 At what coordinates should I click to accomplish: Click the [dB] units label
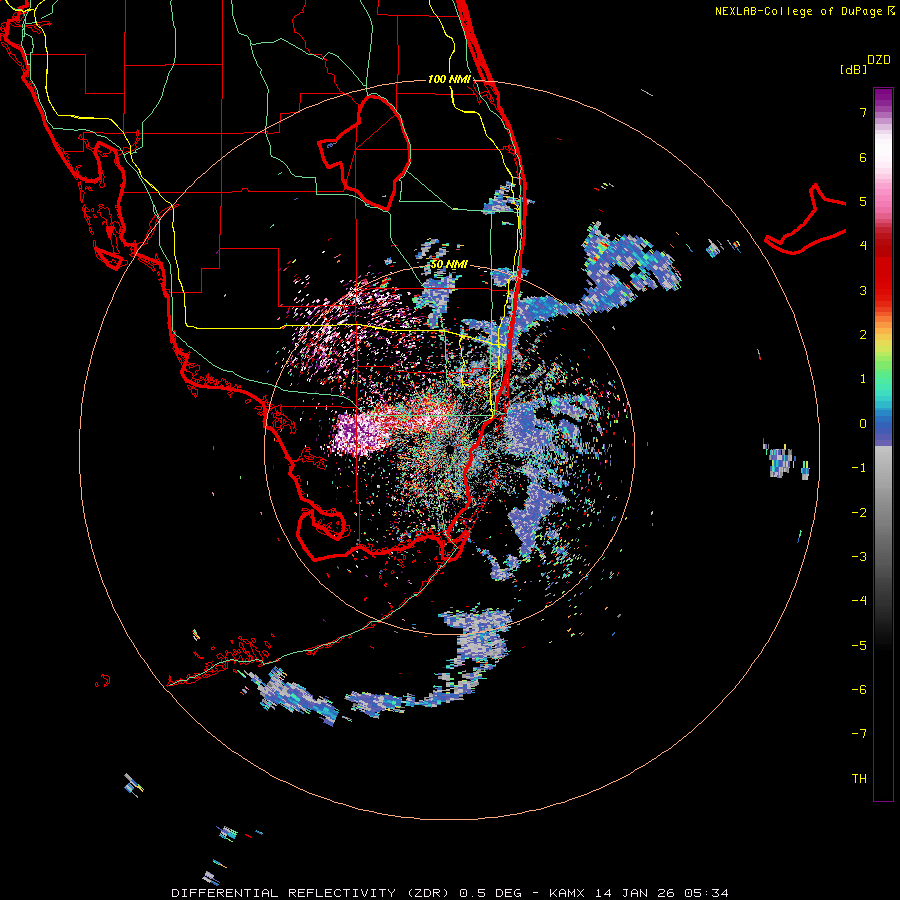click(853, 69)
